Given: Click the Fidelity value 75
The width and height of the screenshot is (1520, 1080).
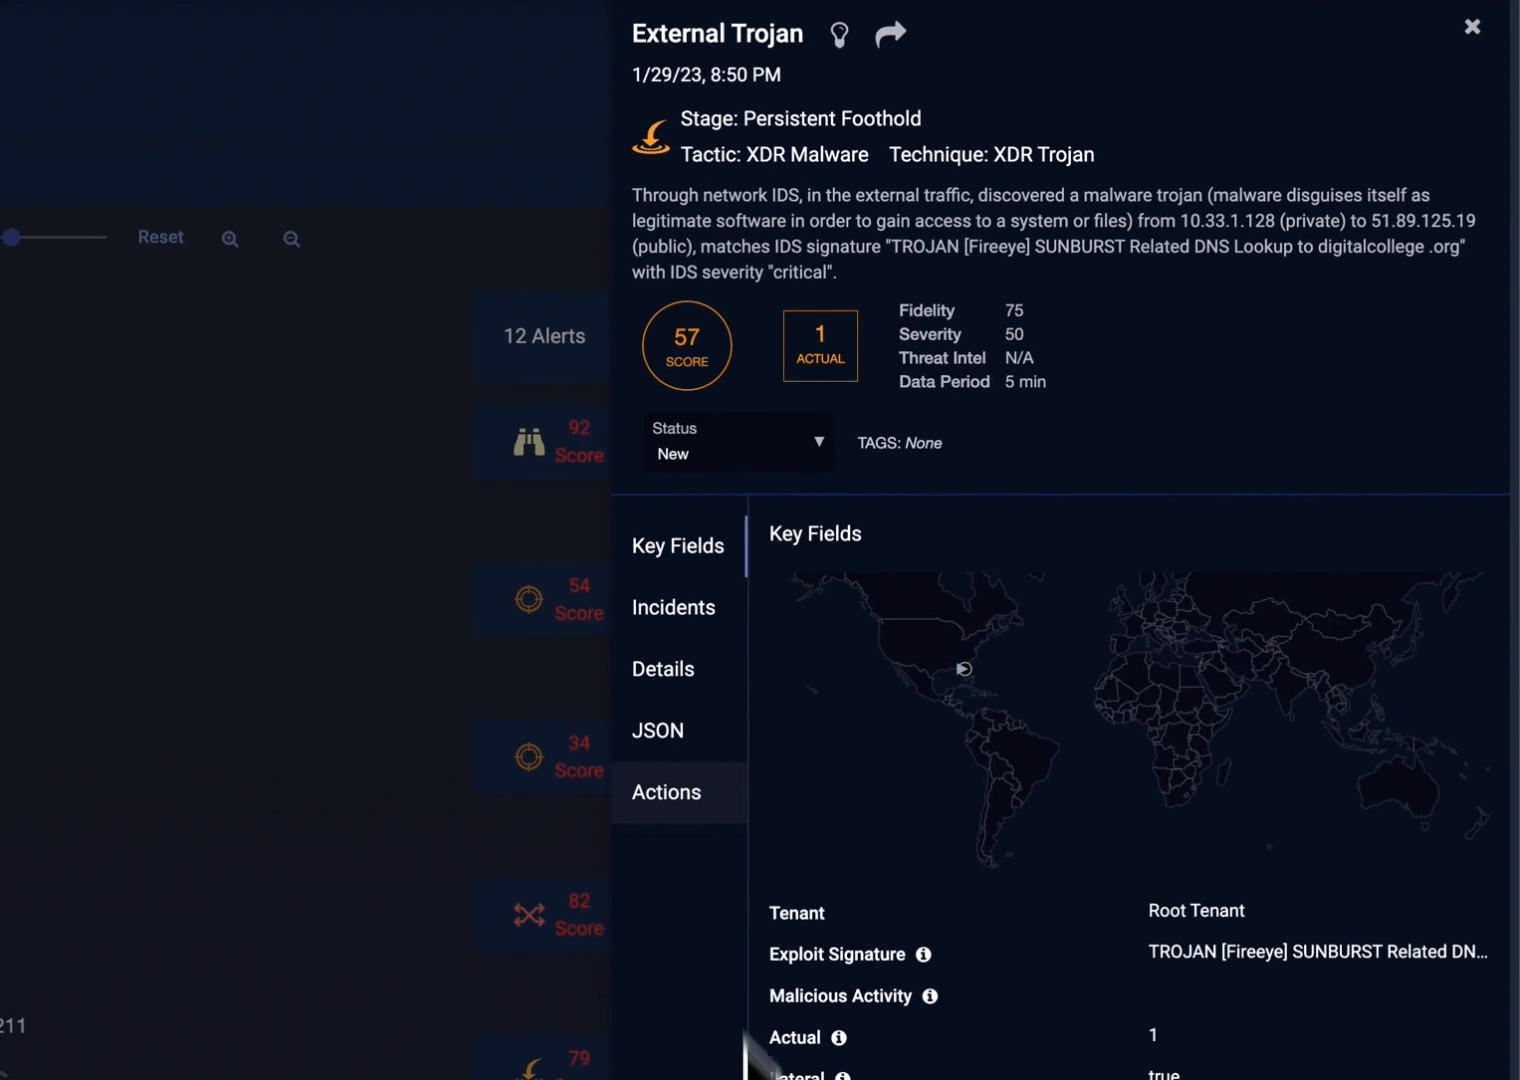Looking at the screenshot, I should (1014, 311).
